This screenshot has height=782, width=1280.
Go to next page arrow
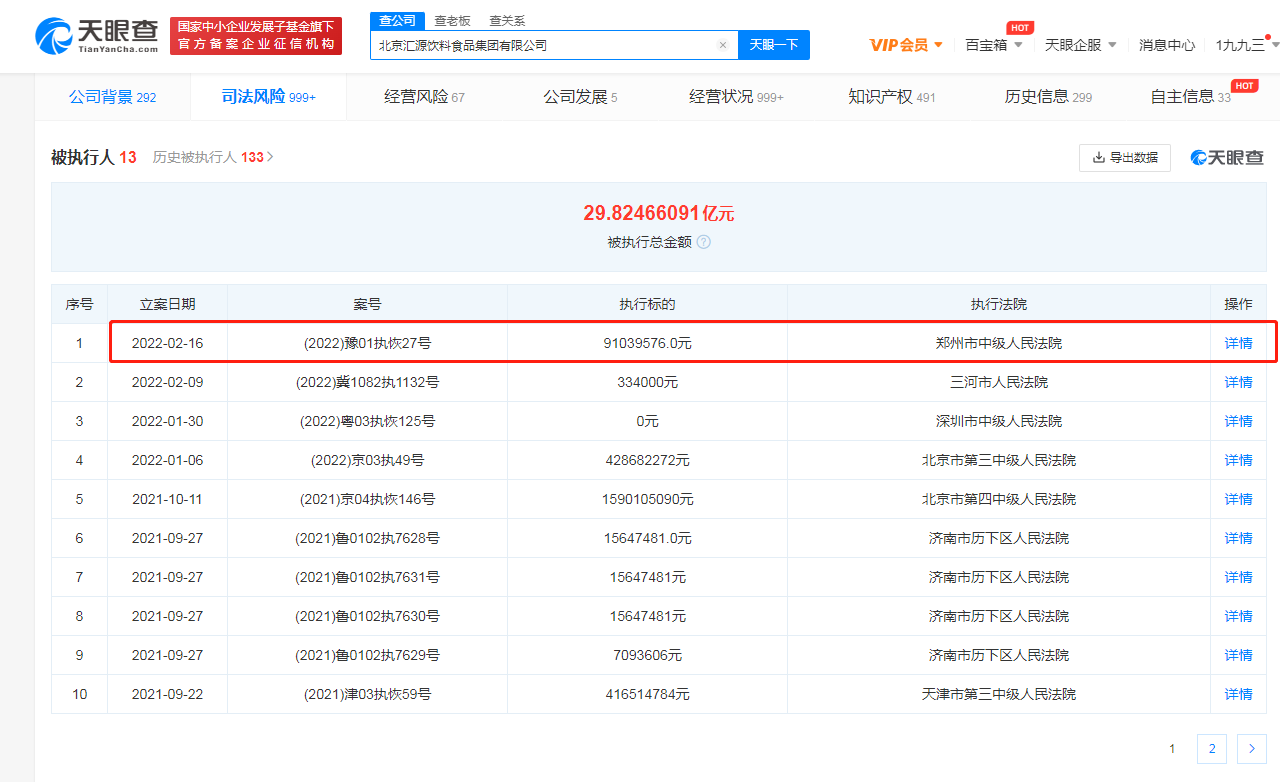1252,748
